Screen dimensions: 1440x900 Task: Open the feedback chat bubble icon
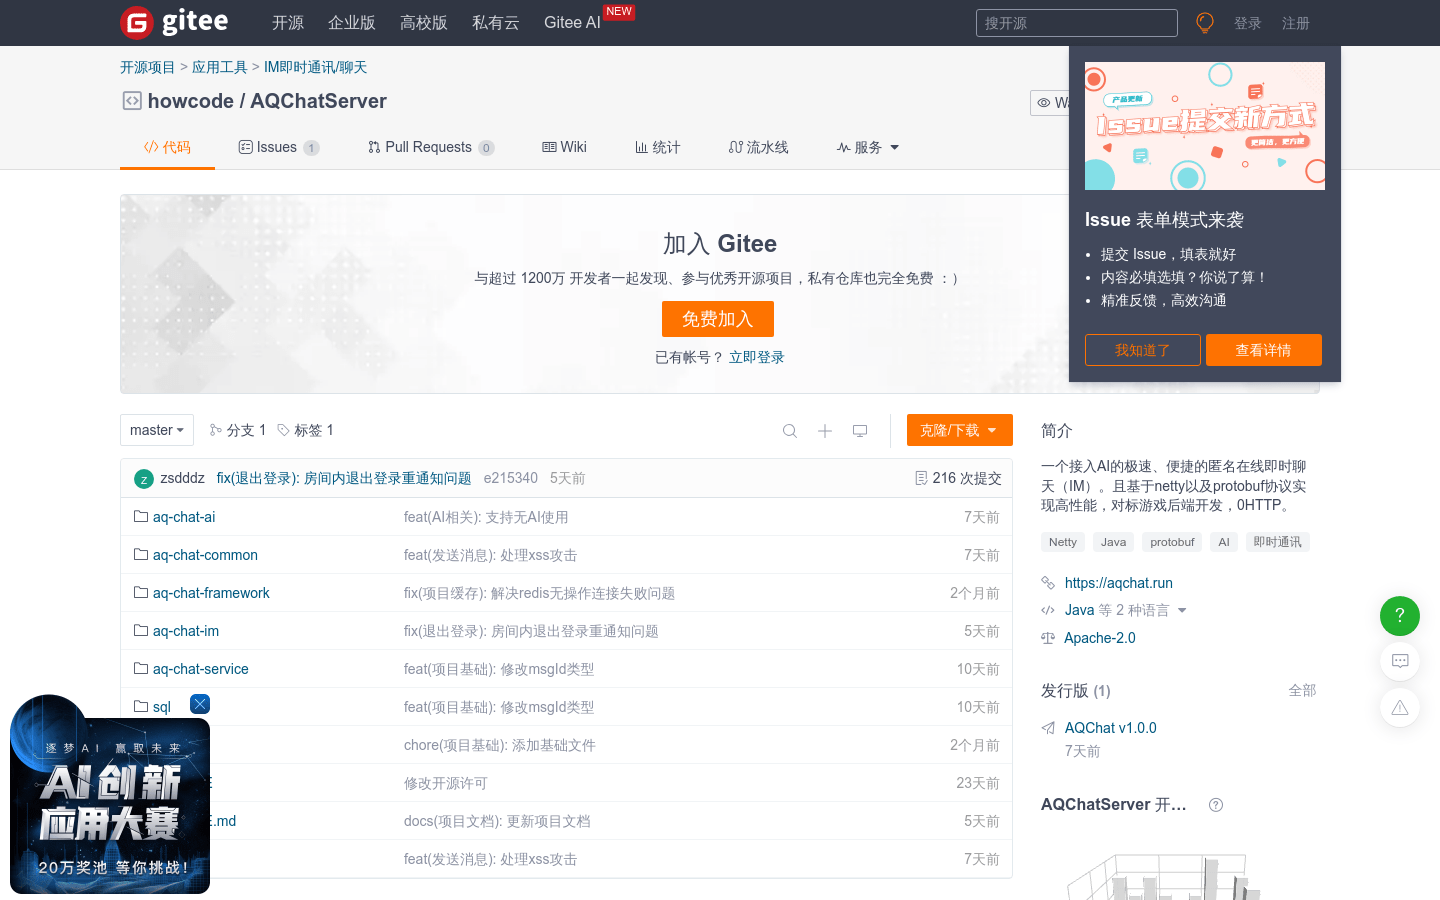(x=1400, y=661)
